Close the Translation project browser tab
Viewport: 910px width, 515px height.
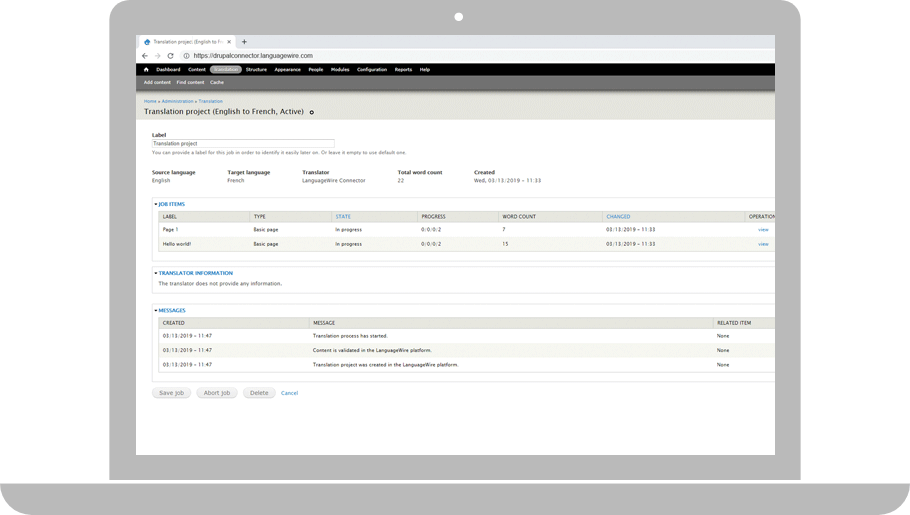pyautogui.click(x=229, y=42)
